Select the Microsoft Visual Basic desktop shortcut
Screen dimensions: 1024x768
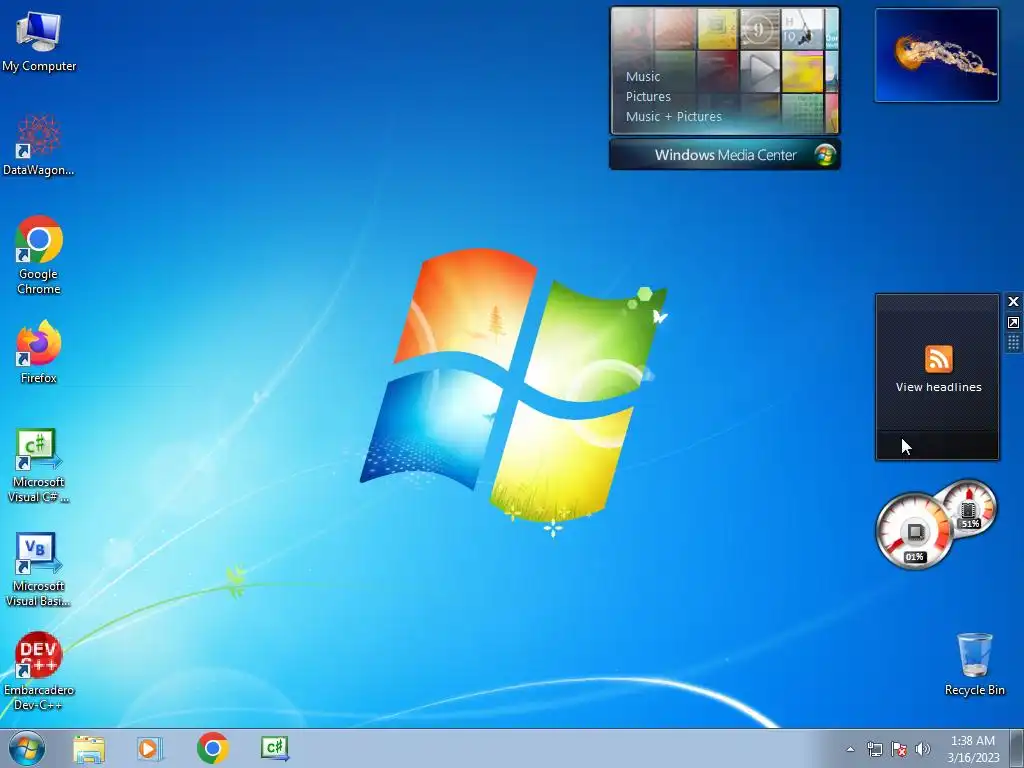pyautogui.click(x=39, y=569)
